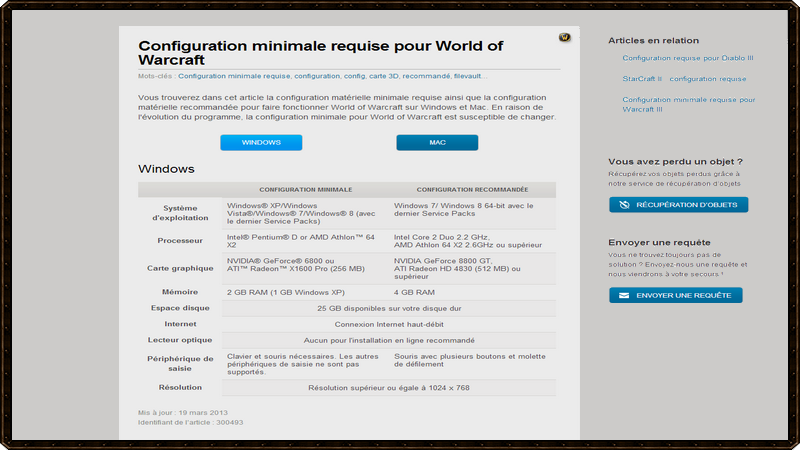Open Configuration requise pour Diablo III link
Screen dimensions: 800x450
pyautogui.click(x=688, y=58)
